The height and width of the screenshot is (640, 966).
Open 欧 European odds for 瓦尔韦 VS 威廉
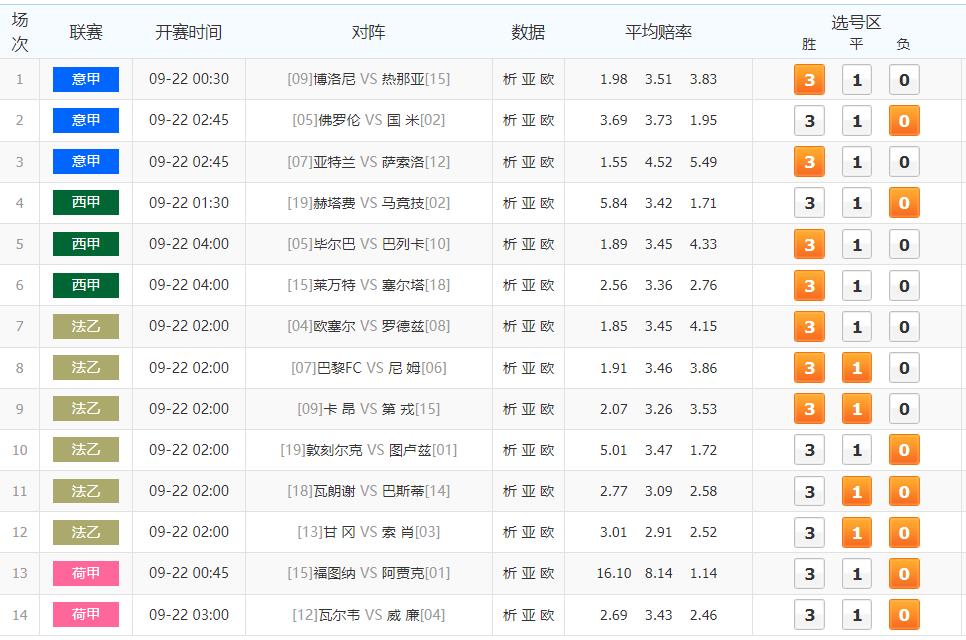coord(547,615)
